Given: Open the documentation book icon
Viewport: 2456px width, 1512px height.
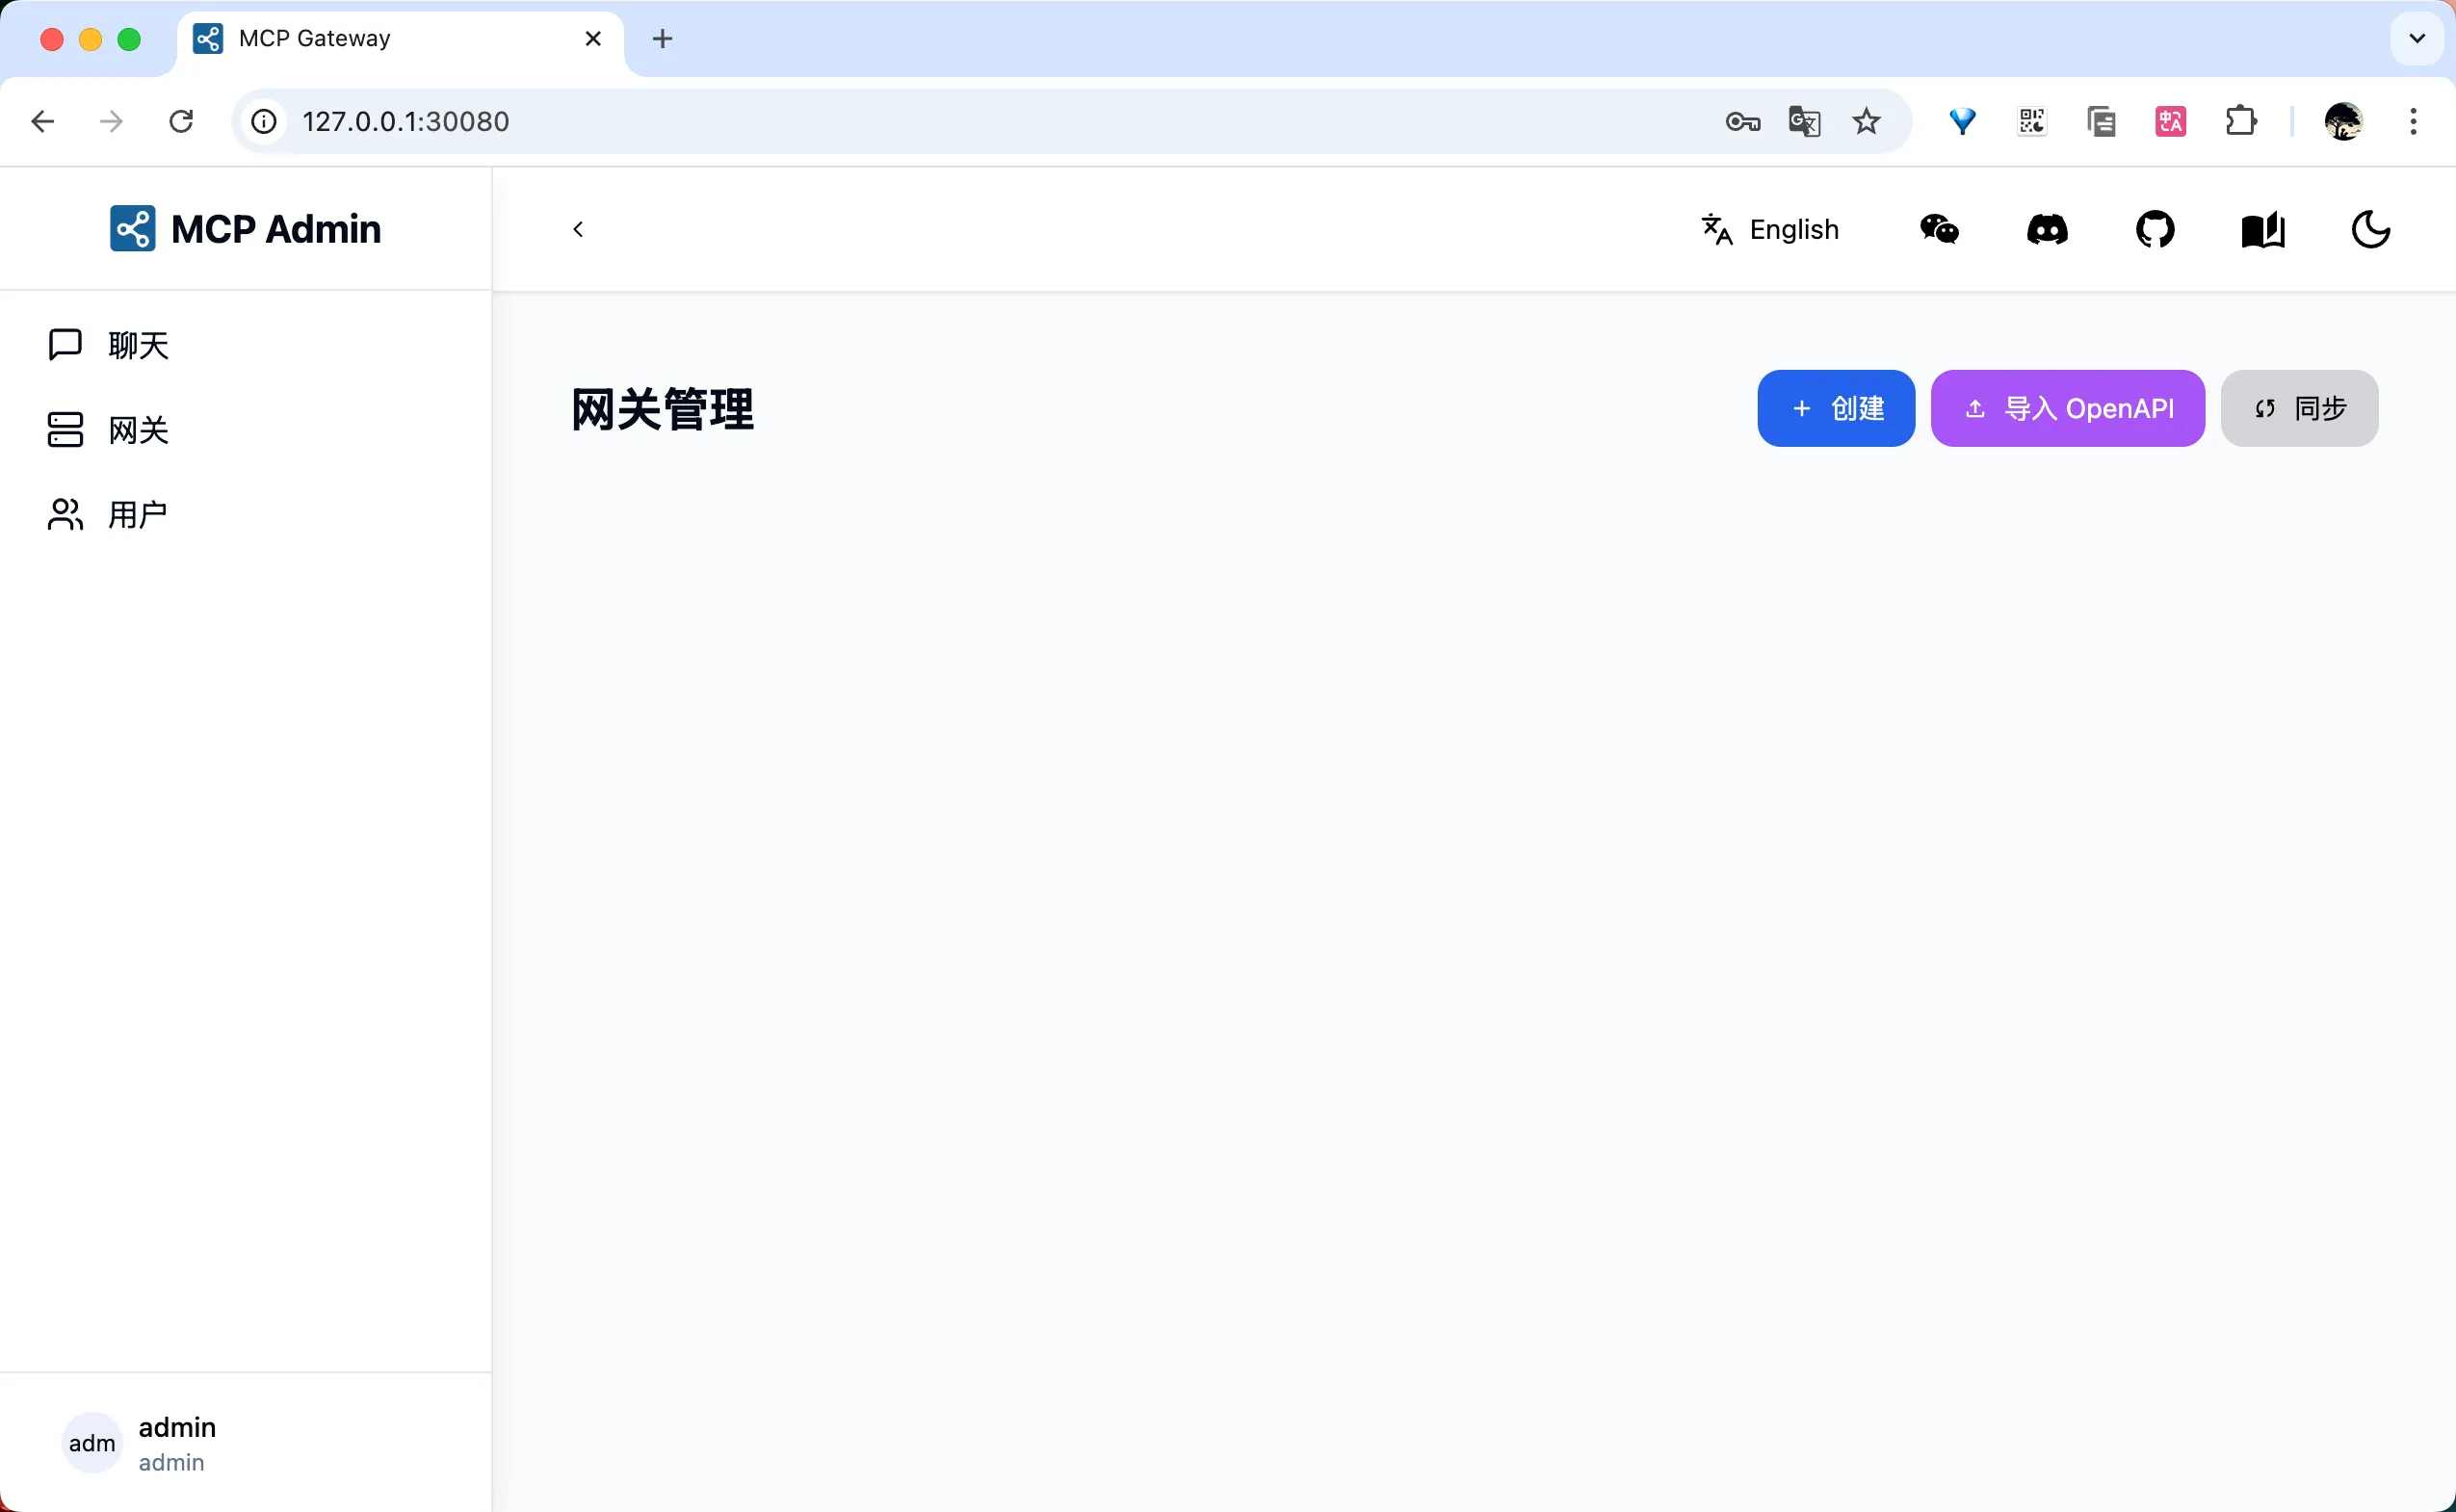Looking at the screenshot, I should [2262, 228].
